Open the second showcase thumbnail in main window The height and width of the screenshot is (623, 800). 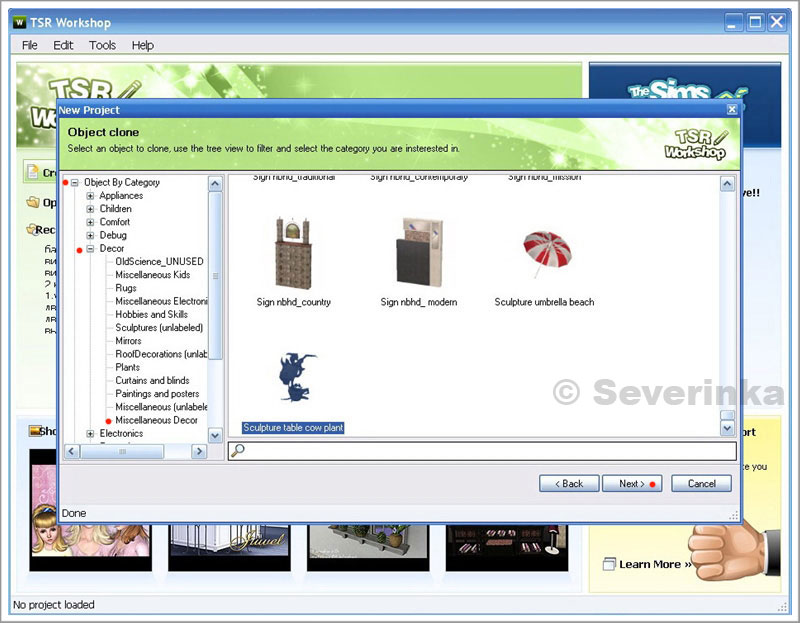tap(229, 547)
